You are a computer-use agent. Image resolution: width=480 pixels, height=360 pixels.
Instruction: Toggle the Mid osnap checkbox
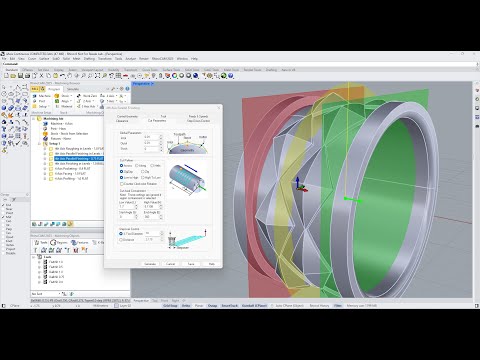[4, 217]
